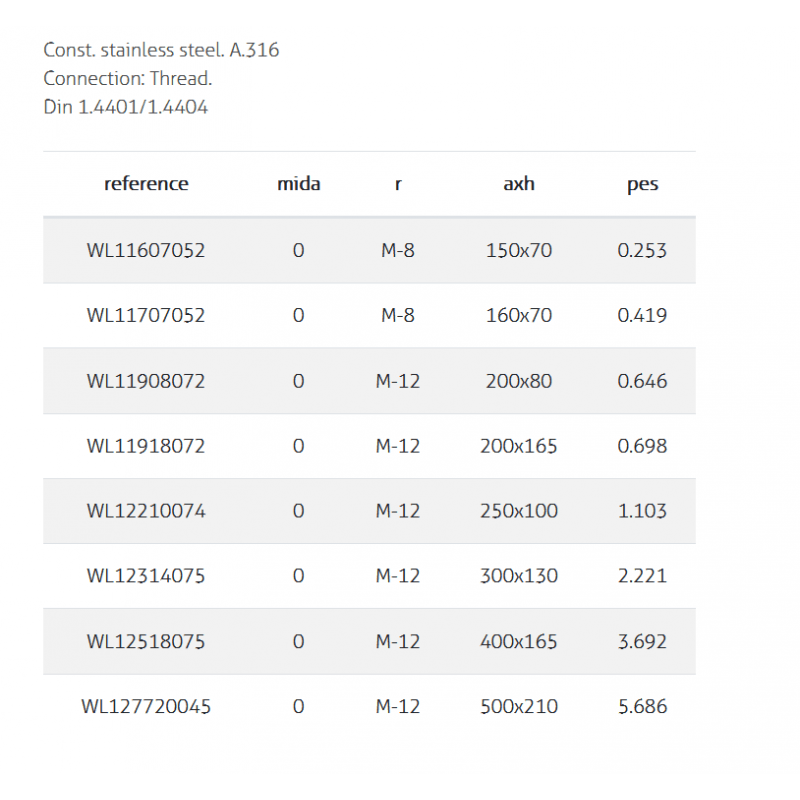This screenshot has width=800, height=800.
Task: Click the pes column header
Action: 642,184
